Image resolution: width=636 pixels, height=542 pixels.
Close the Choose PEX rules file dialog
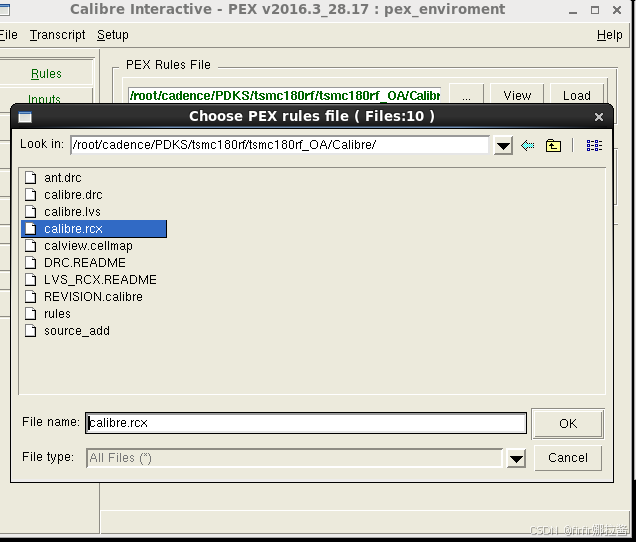(599, 117)
